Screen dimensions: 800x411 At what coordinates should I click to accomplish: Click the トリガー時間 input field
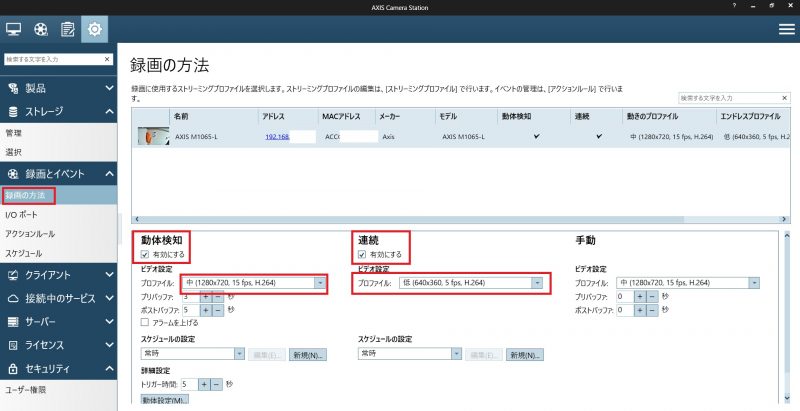click(189, 384)
